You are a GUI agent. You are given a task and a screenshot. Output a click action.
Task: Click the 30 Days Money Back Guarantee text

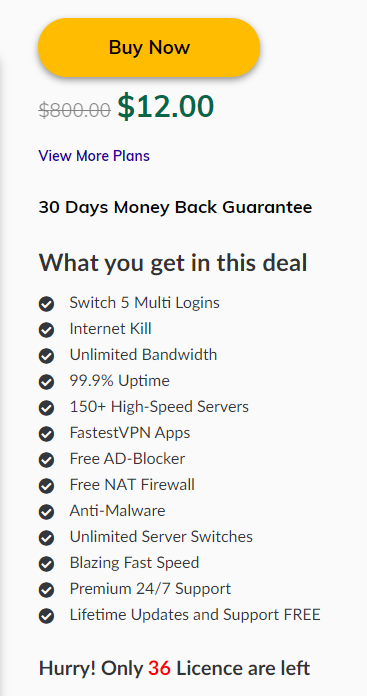pos(175,207)
